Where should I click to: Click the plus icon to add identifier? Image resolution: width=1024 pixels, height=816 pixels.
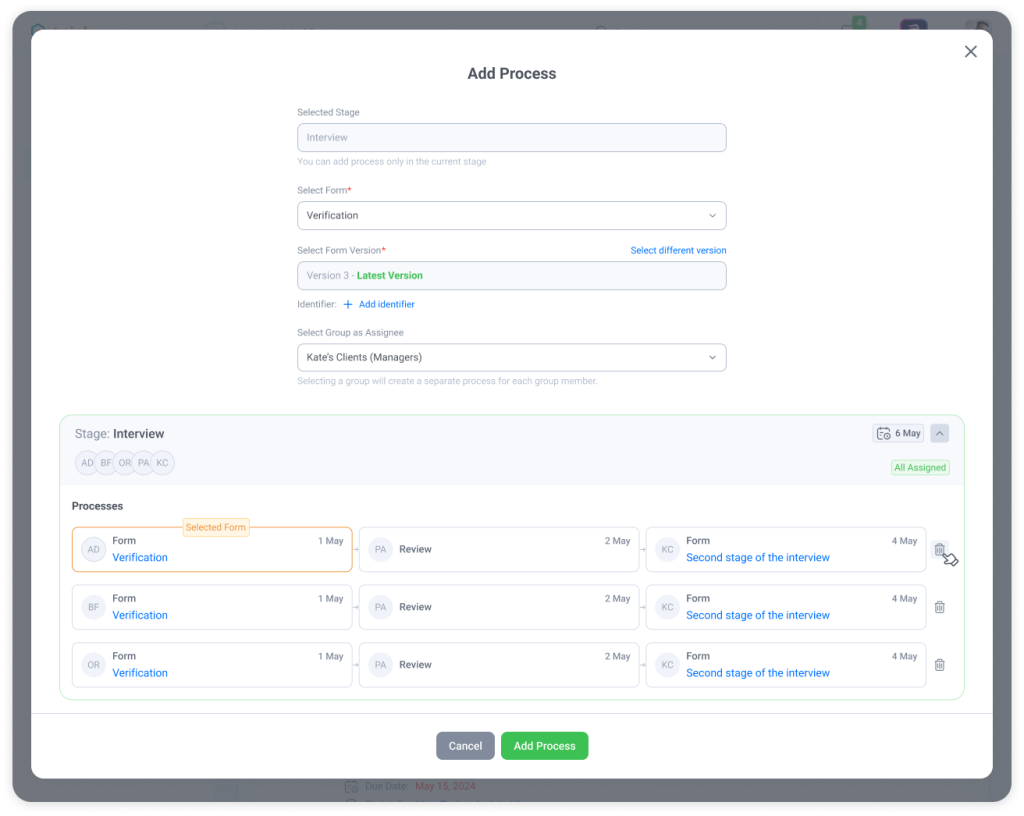pos(345,304)
